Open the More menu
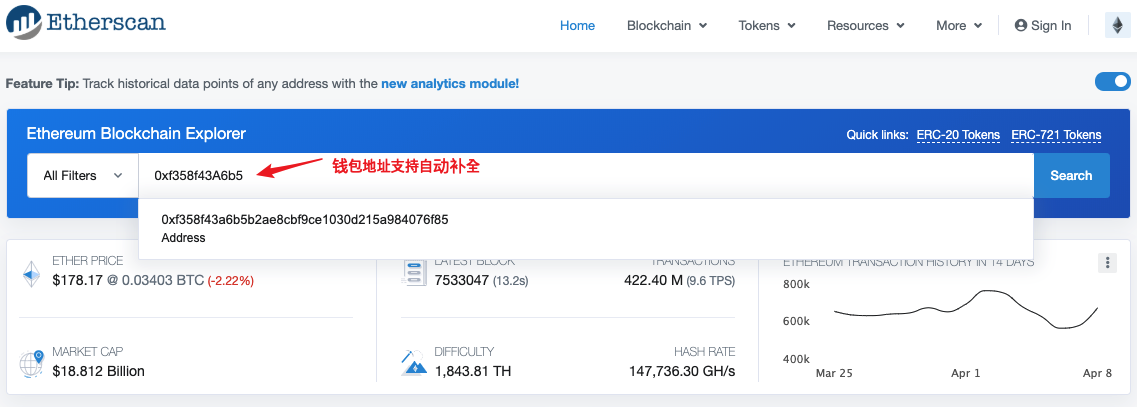This screenshot has height=407, width=1137. [959, 25]
